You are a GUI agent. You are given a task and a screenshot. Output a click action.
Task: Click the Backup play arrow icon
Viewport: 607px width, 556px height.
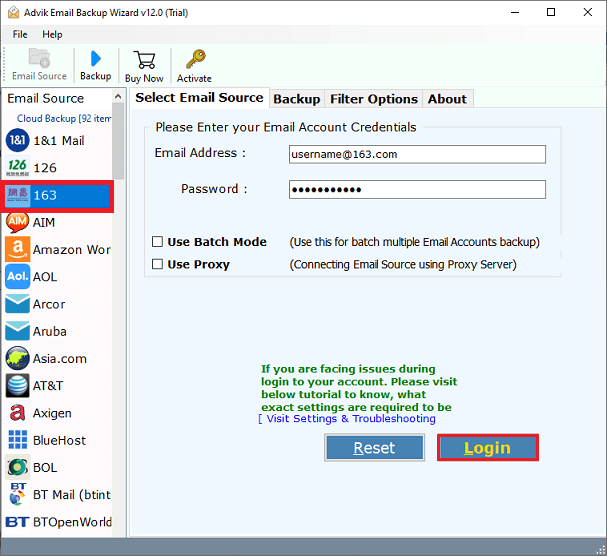tap(95, 59)
